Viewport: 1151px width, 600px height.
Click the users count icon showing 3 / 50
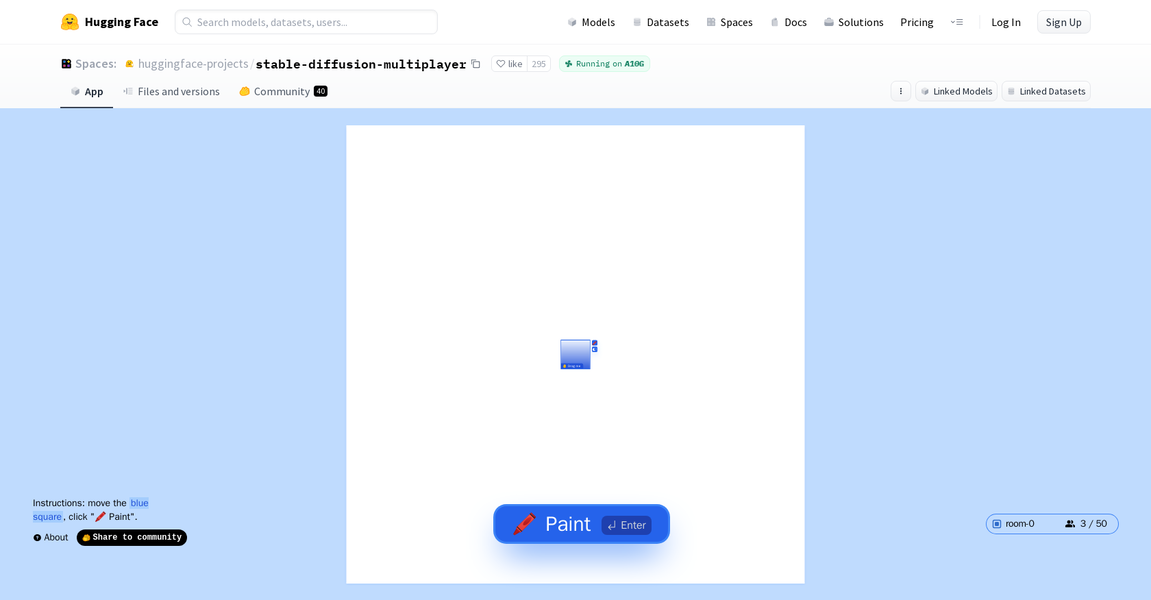[x=1070, y=523]
